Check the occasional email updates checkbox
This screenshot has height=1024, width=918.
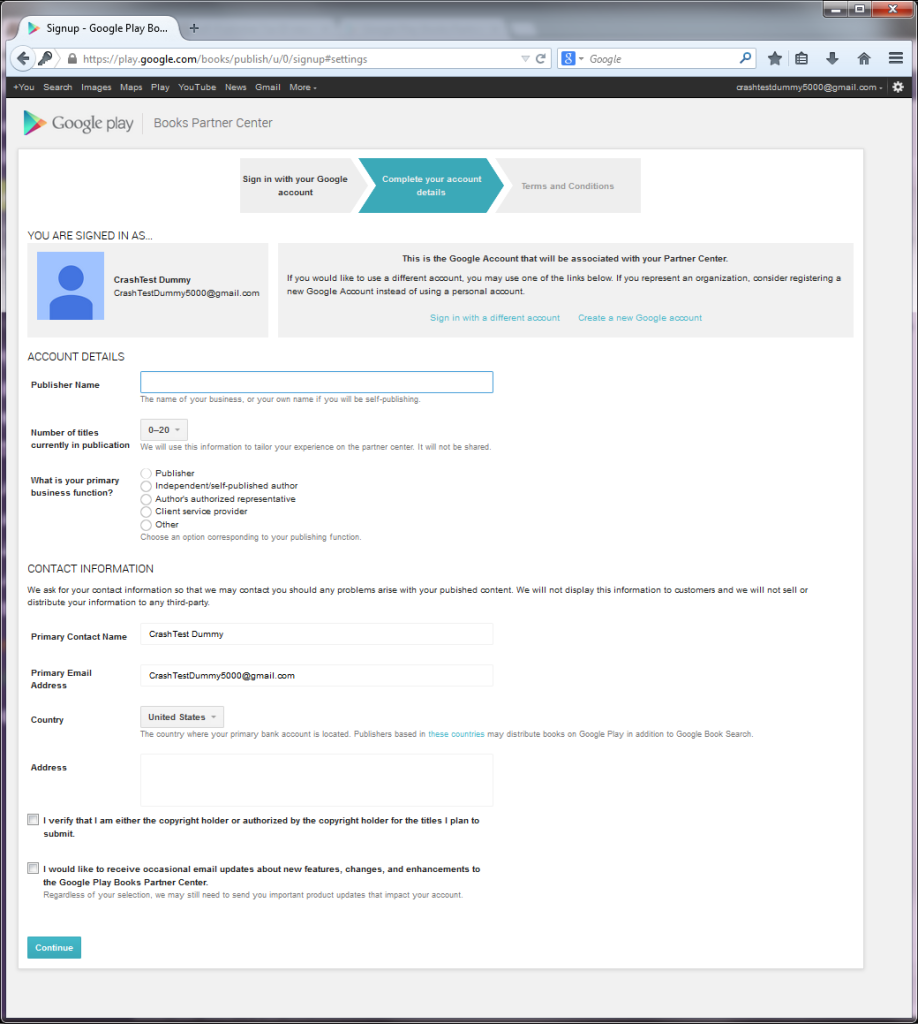[33, 868]
